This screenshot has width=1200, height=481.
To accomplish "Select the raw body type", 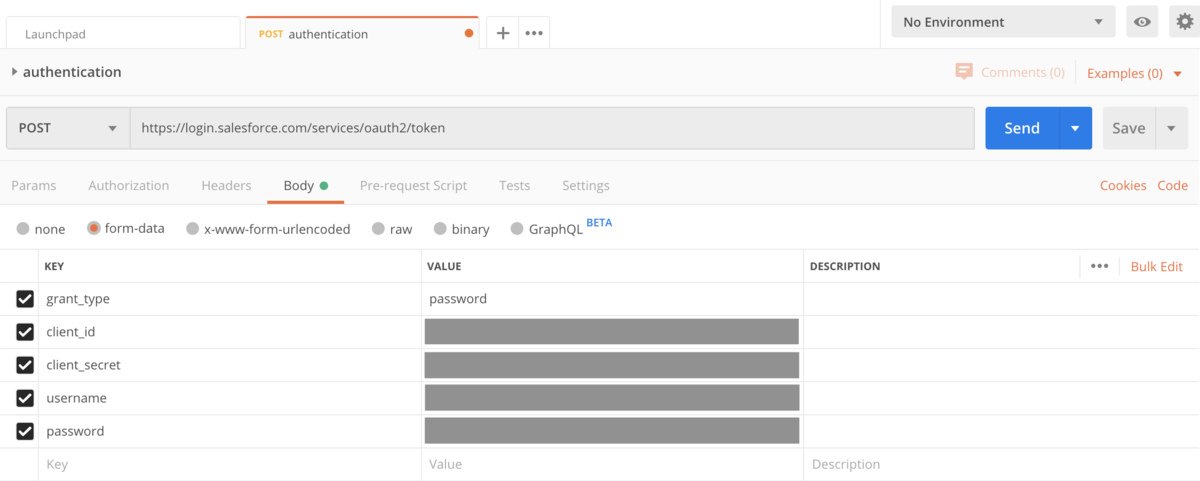I will [378, 229].
